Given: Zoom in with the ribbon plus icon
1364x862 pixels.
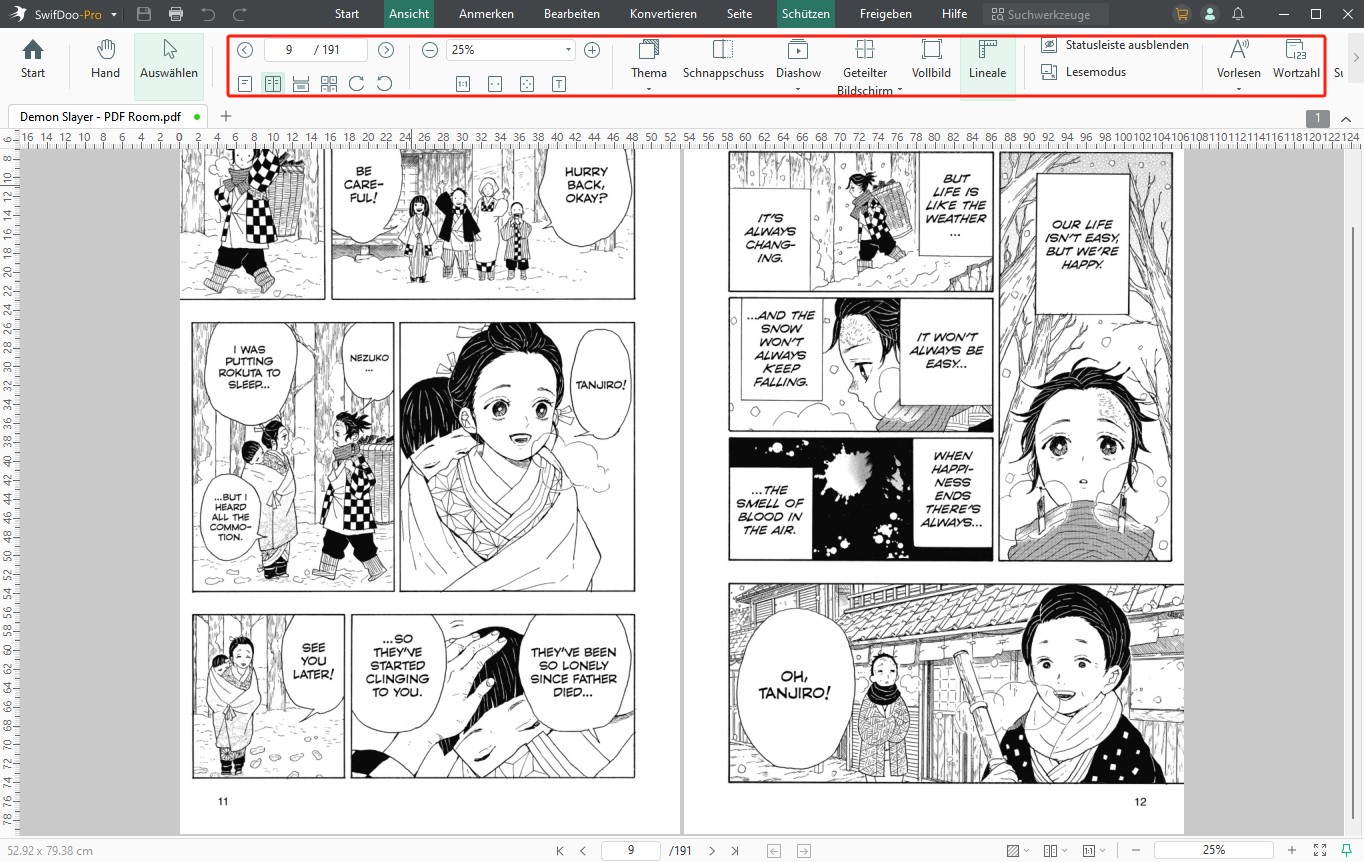Looking at the screenshot, I should 592,50.
